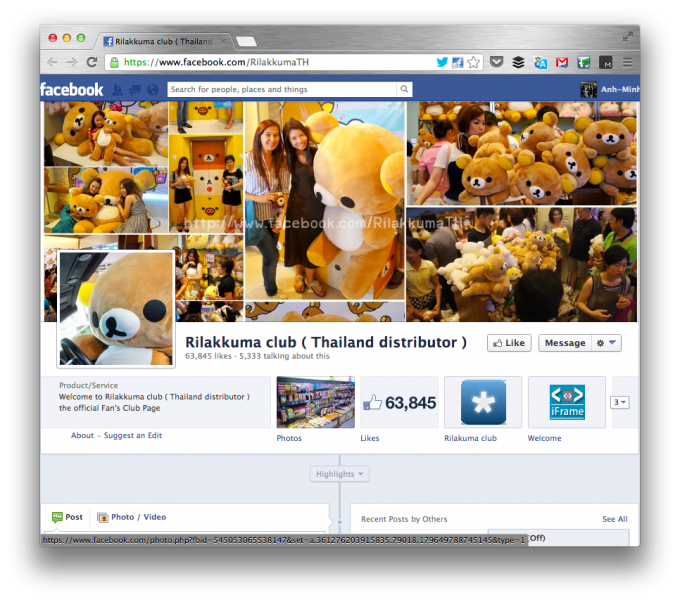Click the fullscreen arrows icon
This screenshot has width=680, height=602.
(628, 37)
